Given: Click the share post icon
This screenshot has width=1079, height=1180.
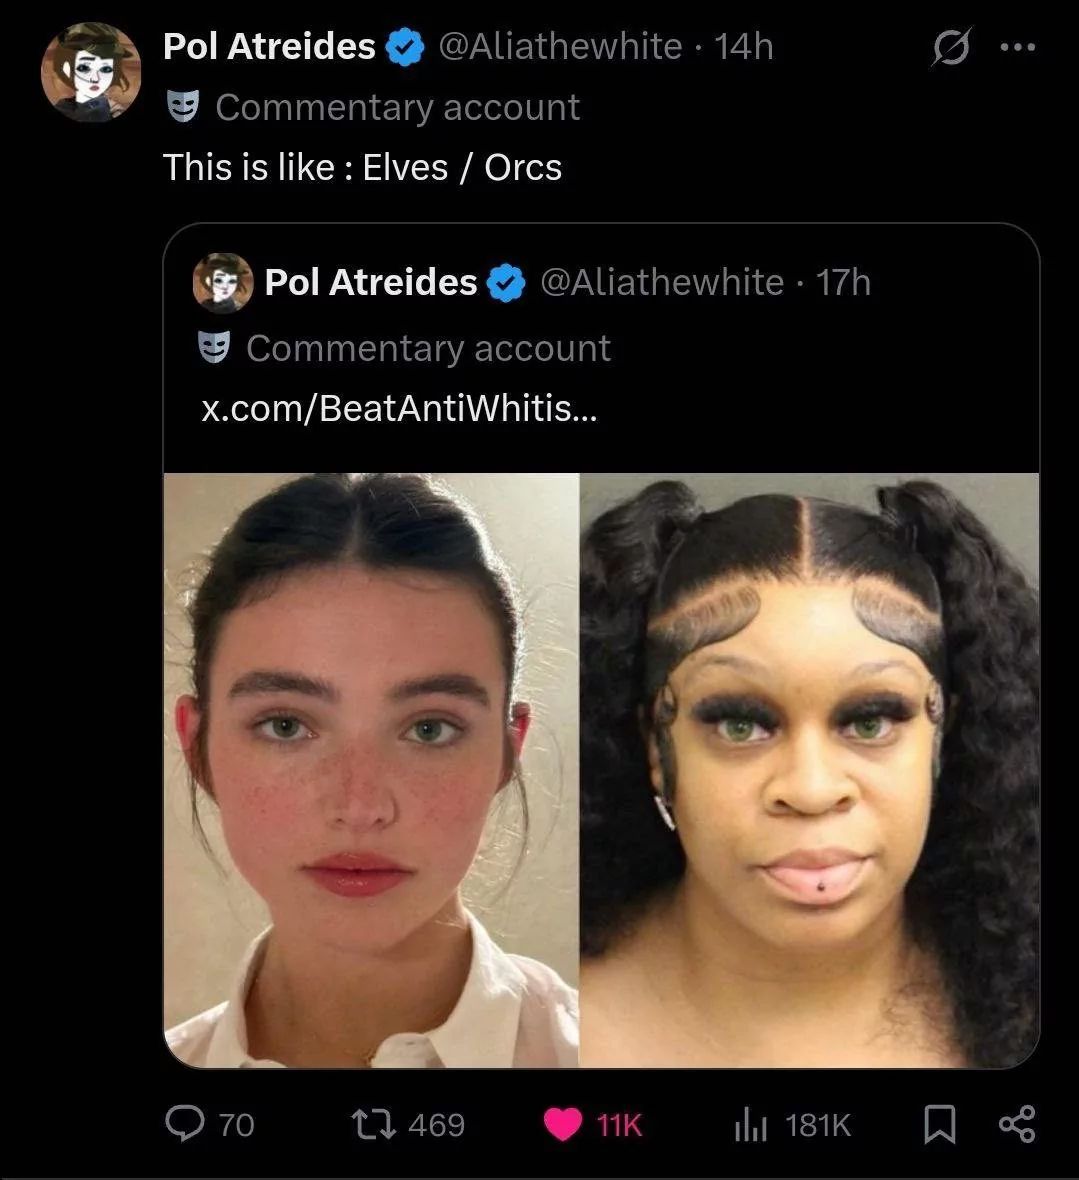Looking at the screenshot, I should [1017, 1124].
